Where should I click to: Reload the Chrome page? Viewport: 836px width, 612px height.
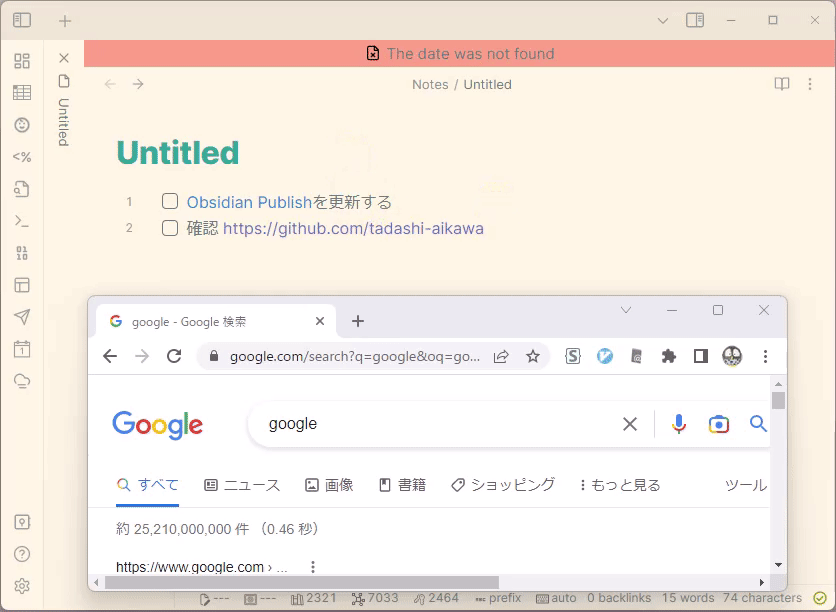[x=174, y=356]
